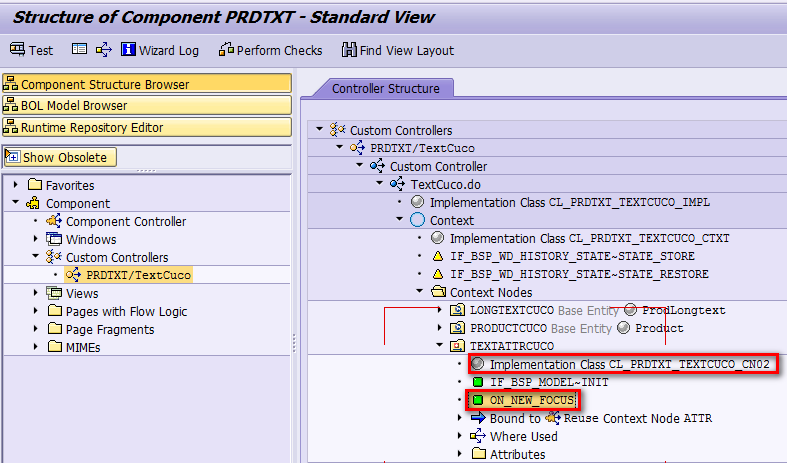Collapse Custom Controllers in left tree

(x=36, y=256)
